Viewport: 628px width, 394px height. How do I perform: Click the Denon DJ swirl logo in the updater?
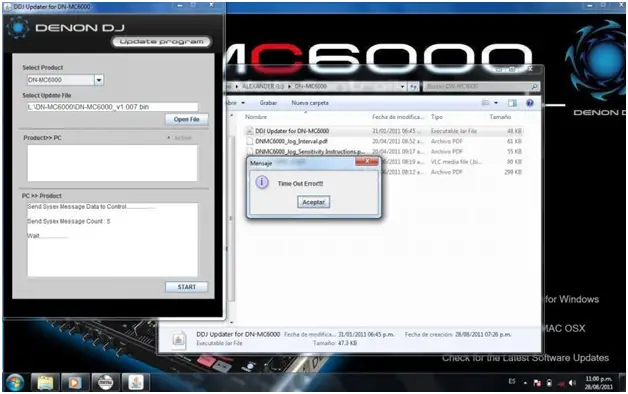[x=18, y=28]
